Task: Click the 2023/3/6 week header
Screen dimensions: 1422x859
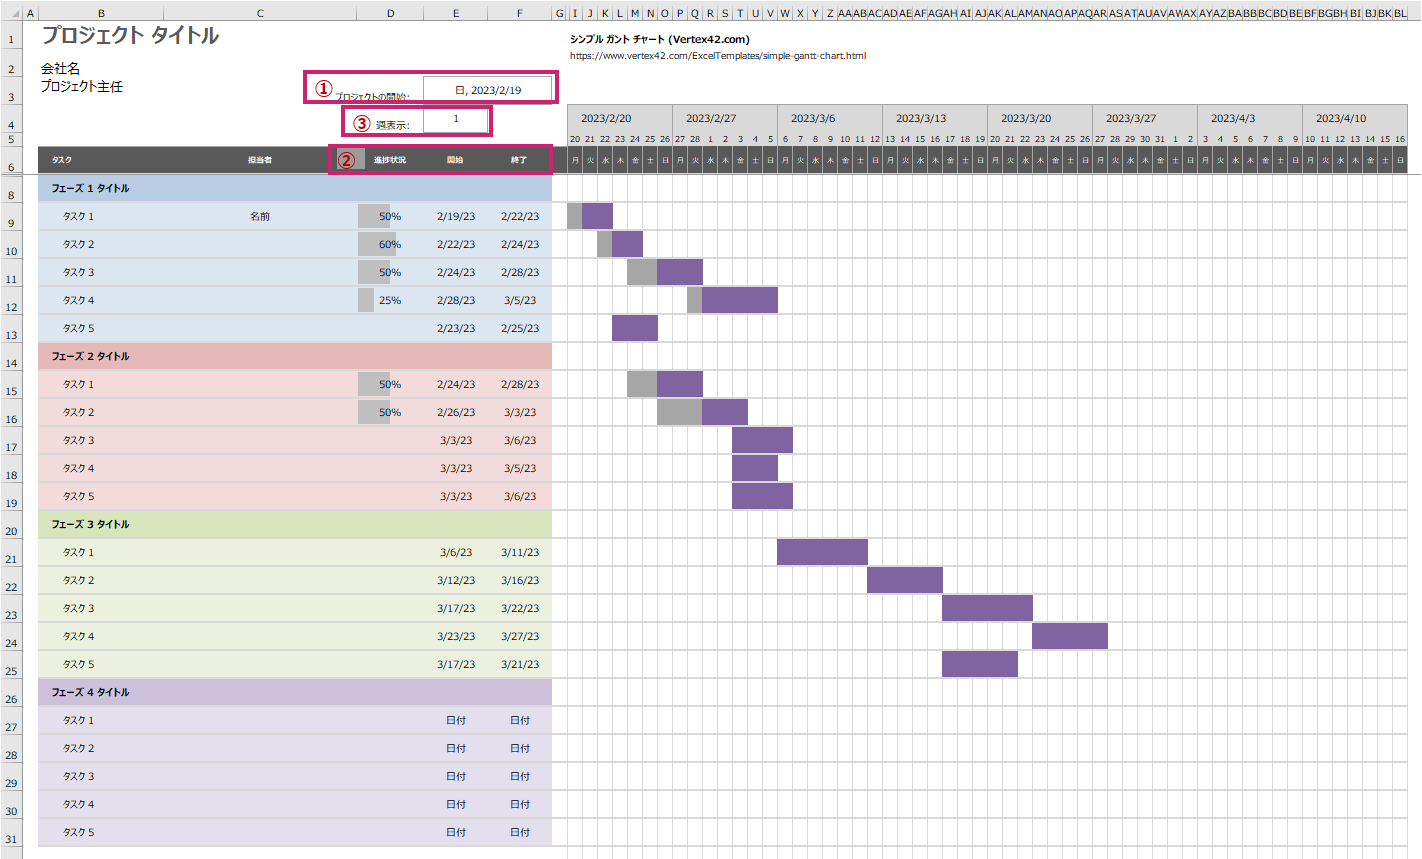Action: click(812, 118)
